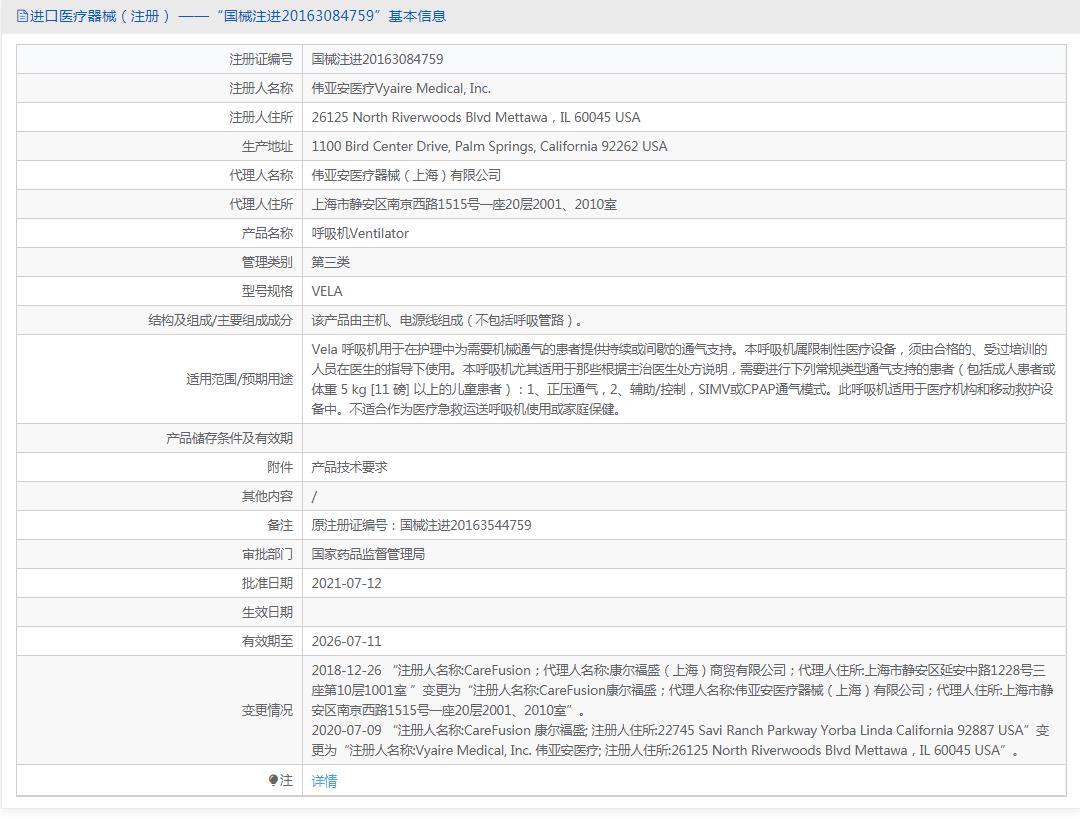This screenshot has width=1080, height=819.
Task: Click the page title 进口医疗器械（注册）基本信息
Action: (x=238, y=16)
